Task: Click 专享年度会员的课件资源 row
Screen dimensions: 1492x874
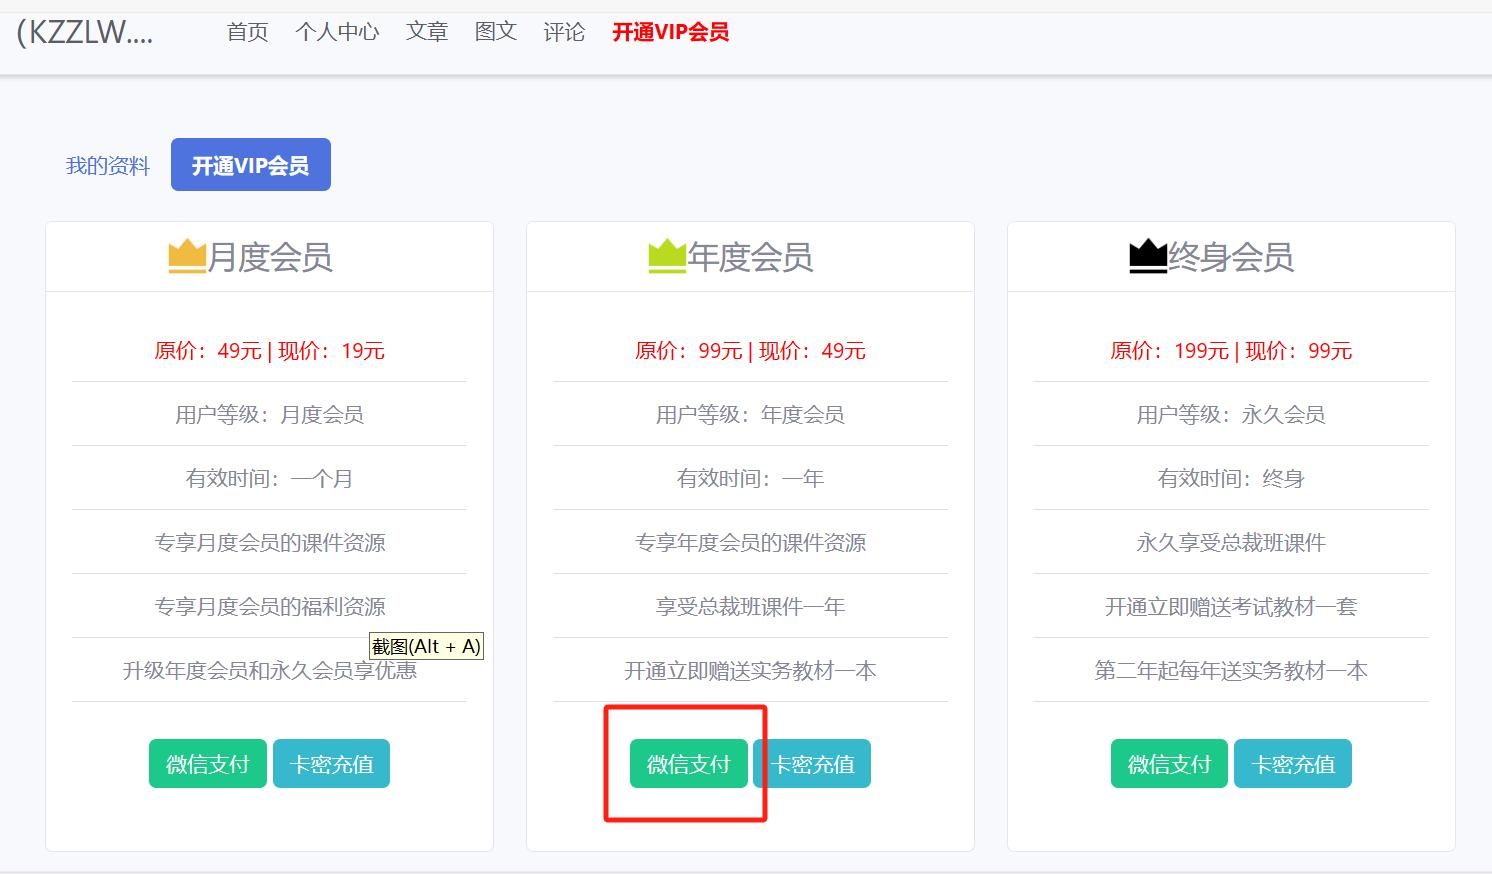Action: pyautogui.click(x=750, y=542)
